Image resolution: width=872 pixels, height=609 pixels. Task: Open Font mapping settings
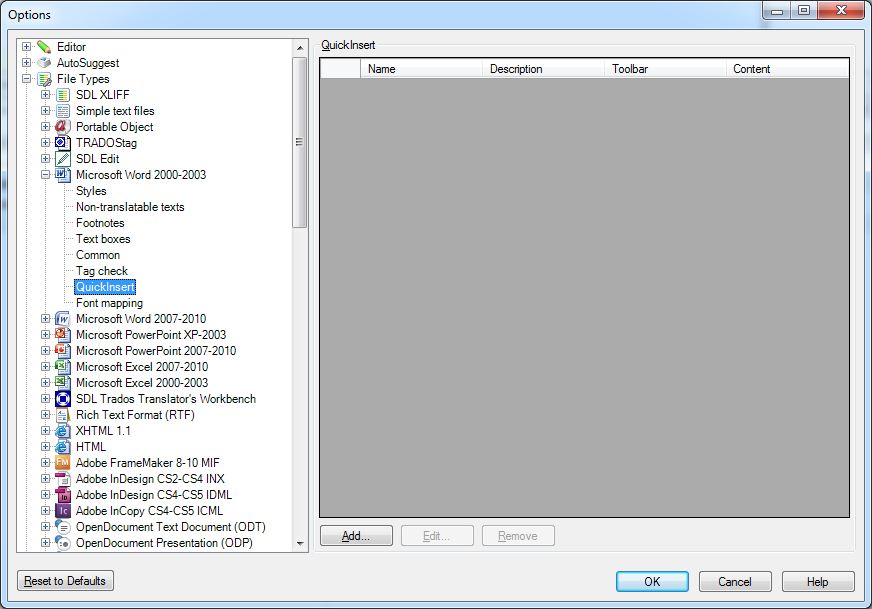110,303
